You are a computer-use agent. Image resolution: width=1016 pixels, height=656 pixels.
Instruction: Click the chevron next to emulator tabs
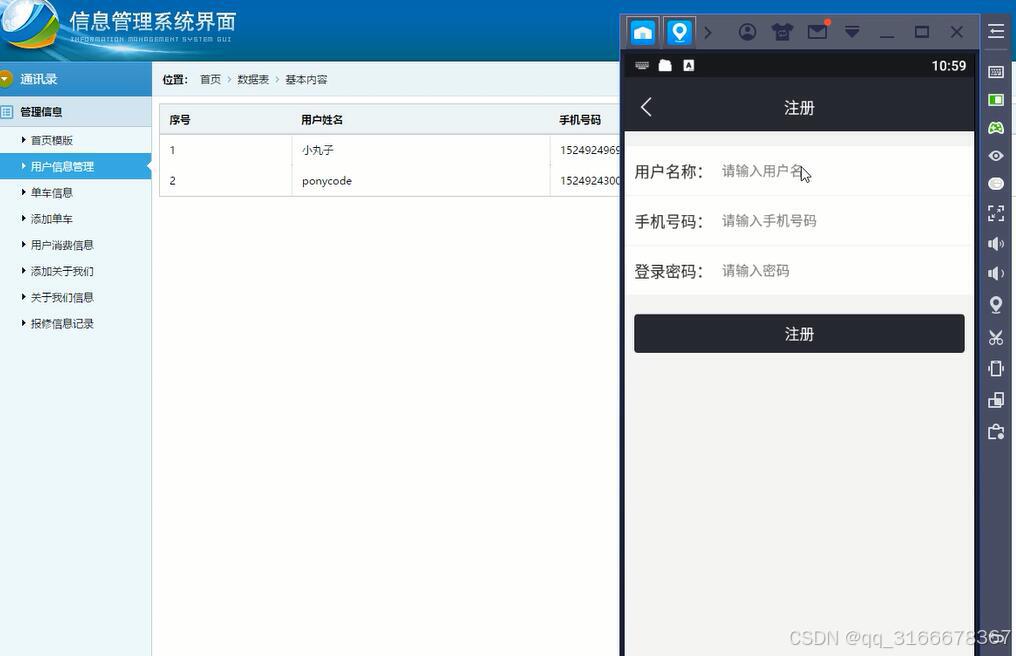point(708,32)
